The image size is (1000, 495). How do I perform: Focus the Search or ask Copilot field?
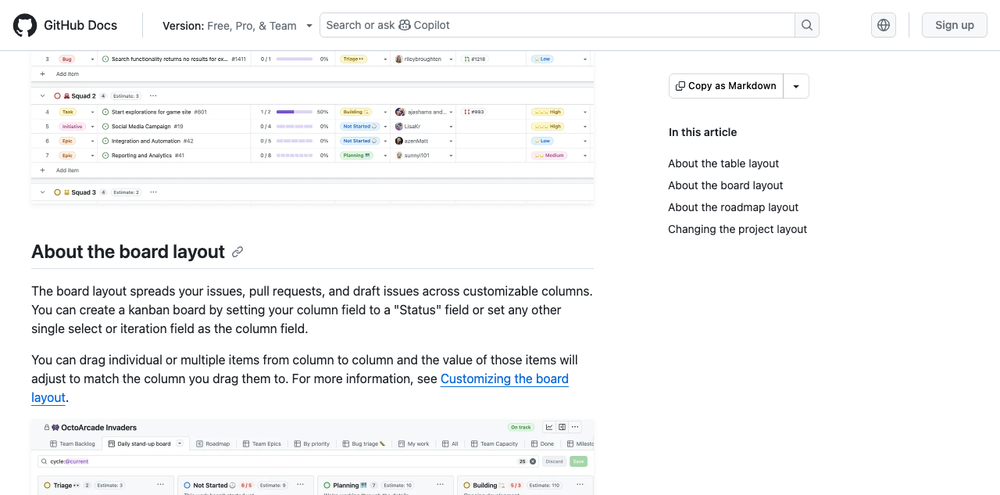click(557, 25)
